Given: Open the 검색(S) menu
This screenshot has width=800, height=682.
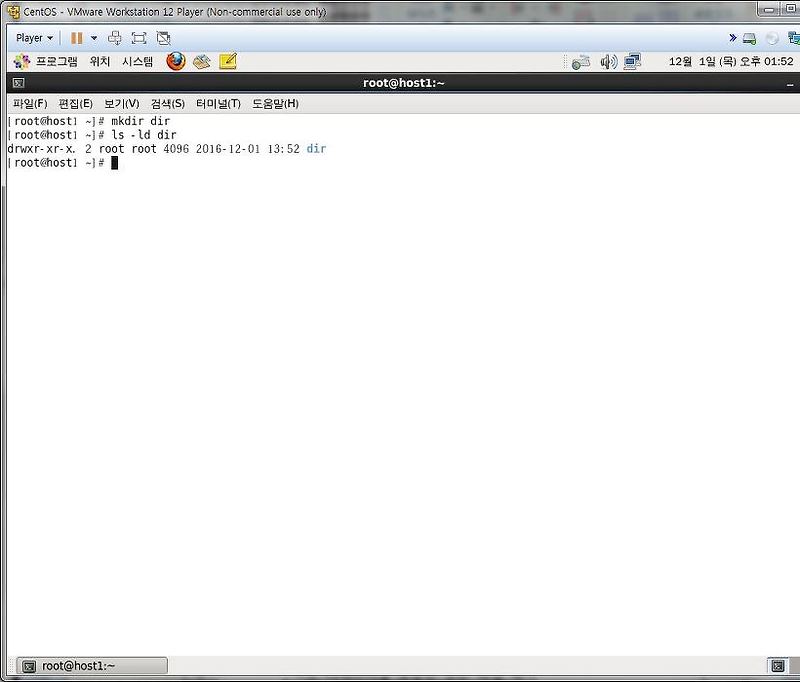Looking at the screenshot, I should coord(168,104).
